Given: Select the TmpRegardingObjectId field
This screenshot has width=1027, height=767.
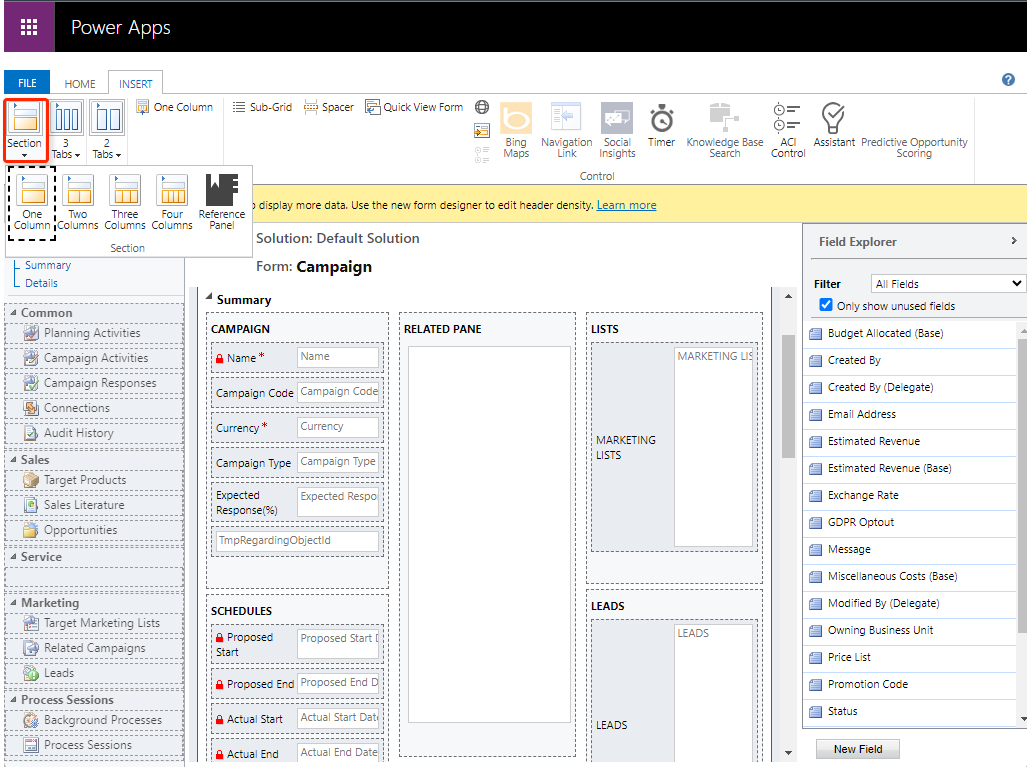Looking at the screenshot, I should (x=297, y=541).
